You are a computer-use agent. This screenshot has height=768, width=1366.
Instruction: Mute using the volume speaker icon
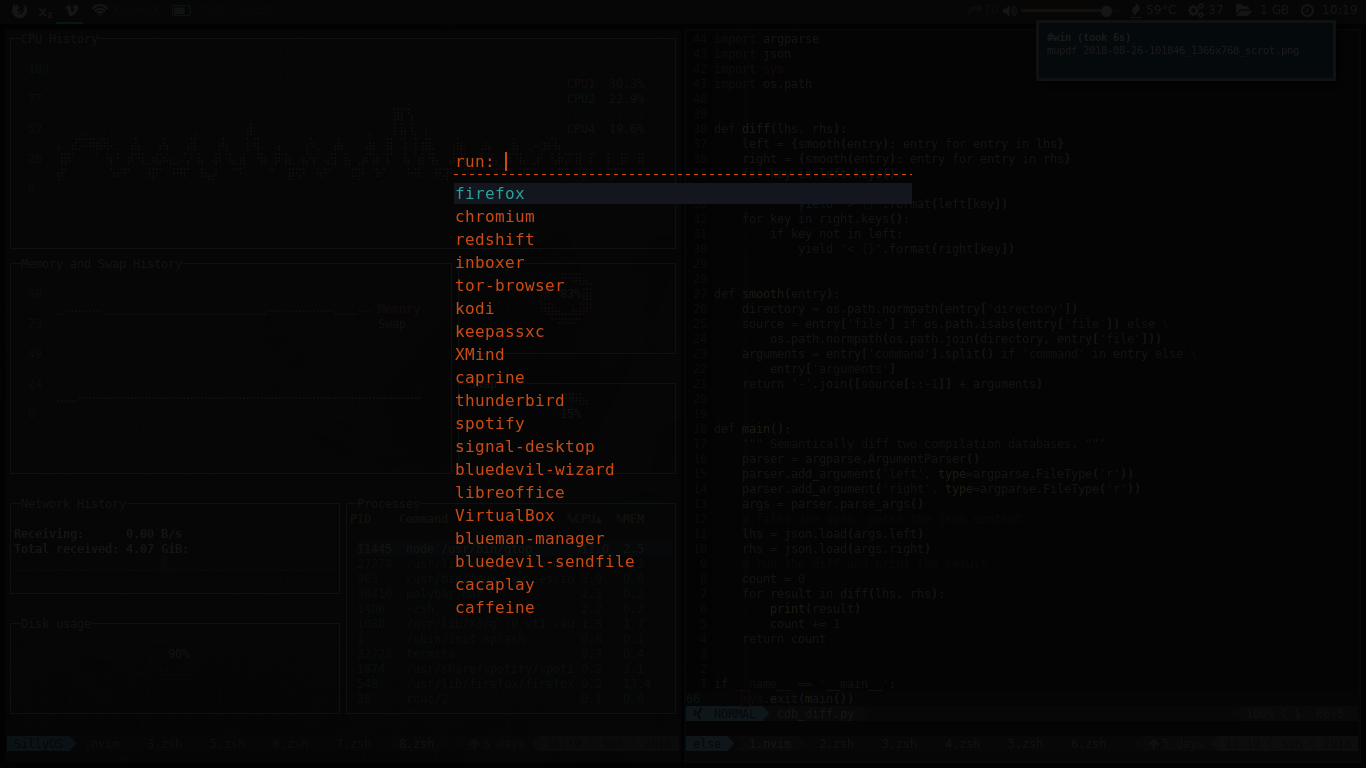tap(1010, 11)
